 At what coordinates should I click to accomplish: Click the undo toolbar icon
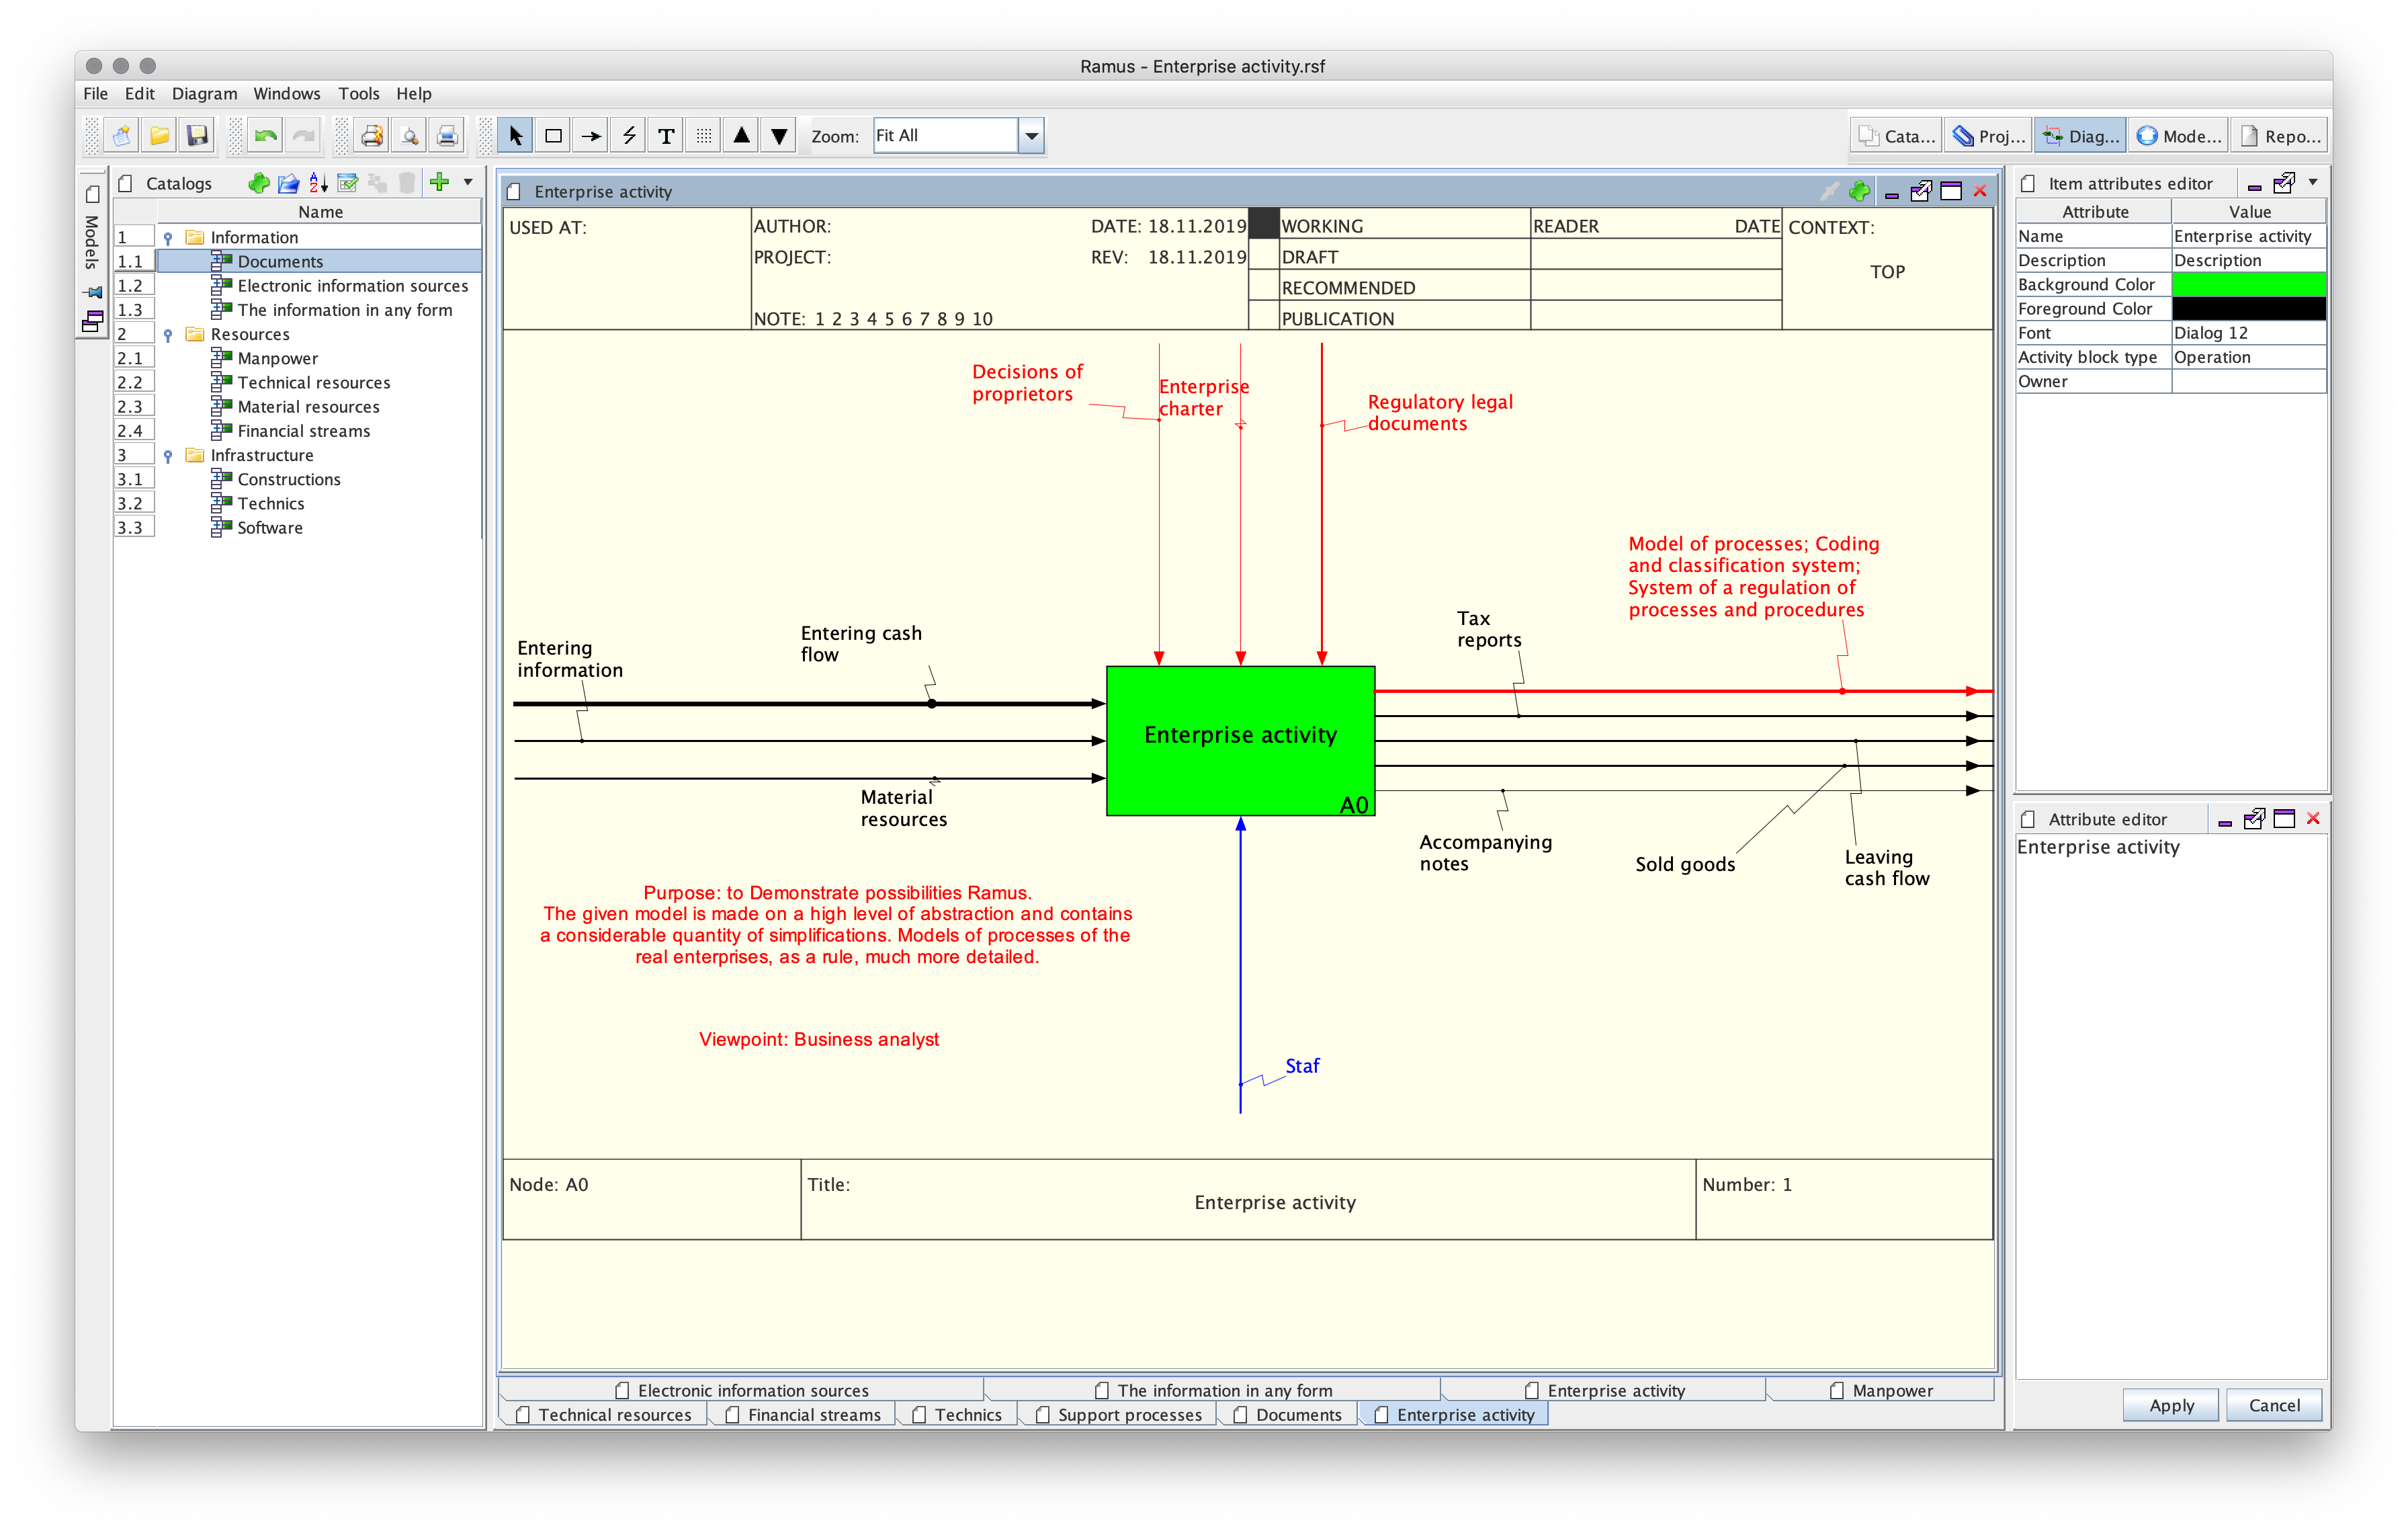click(x=265, y=136)
